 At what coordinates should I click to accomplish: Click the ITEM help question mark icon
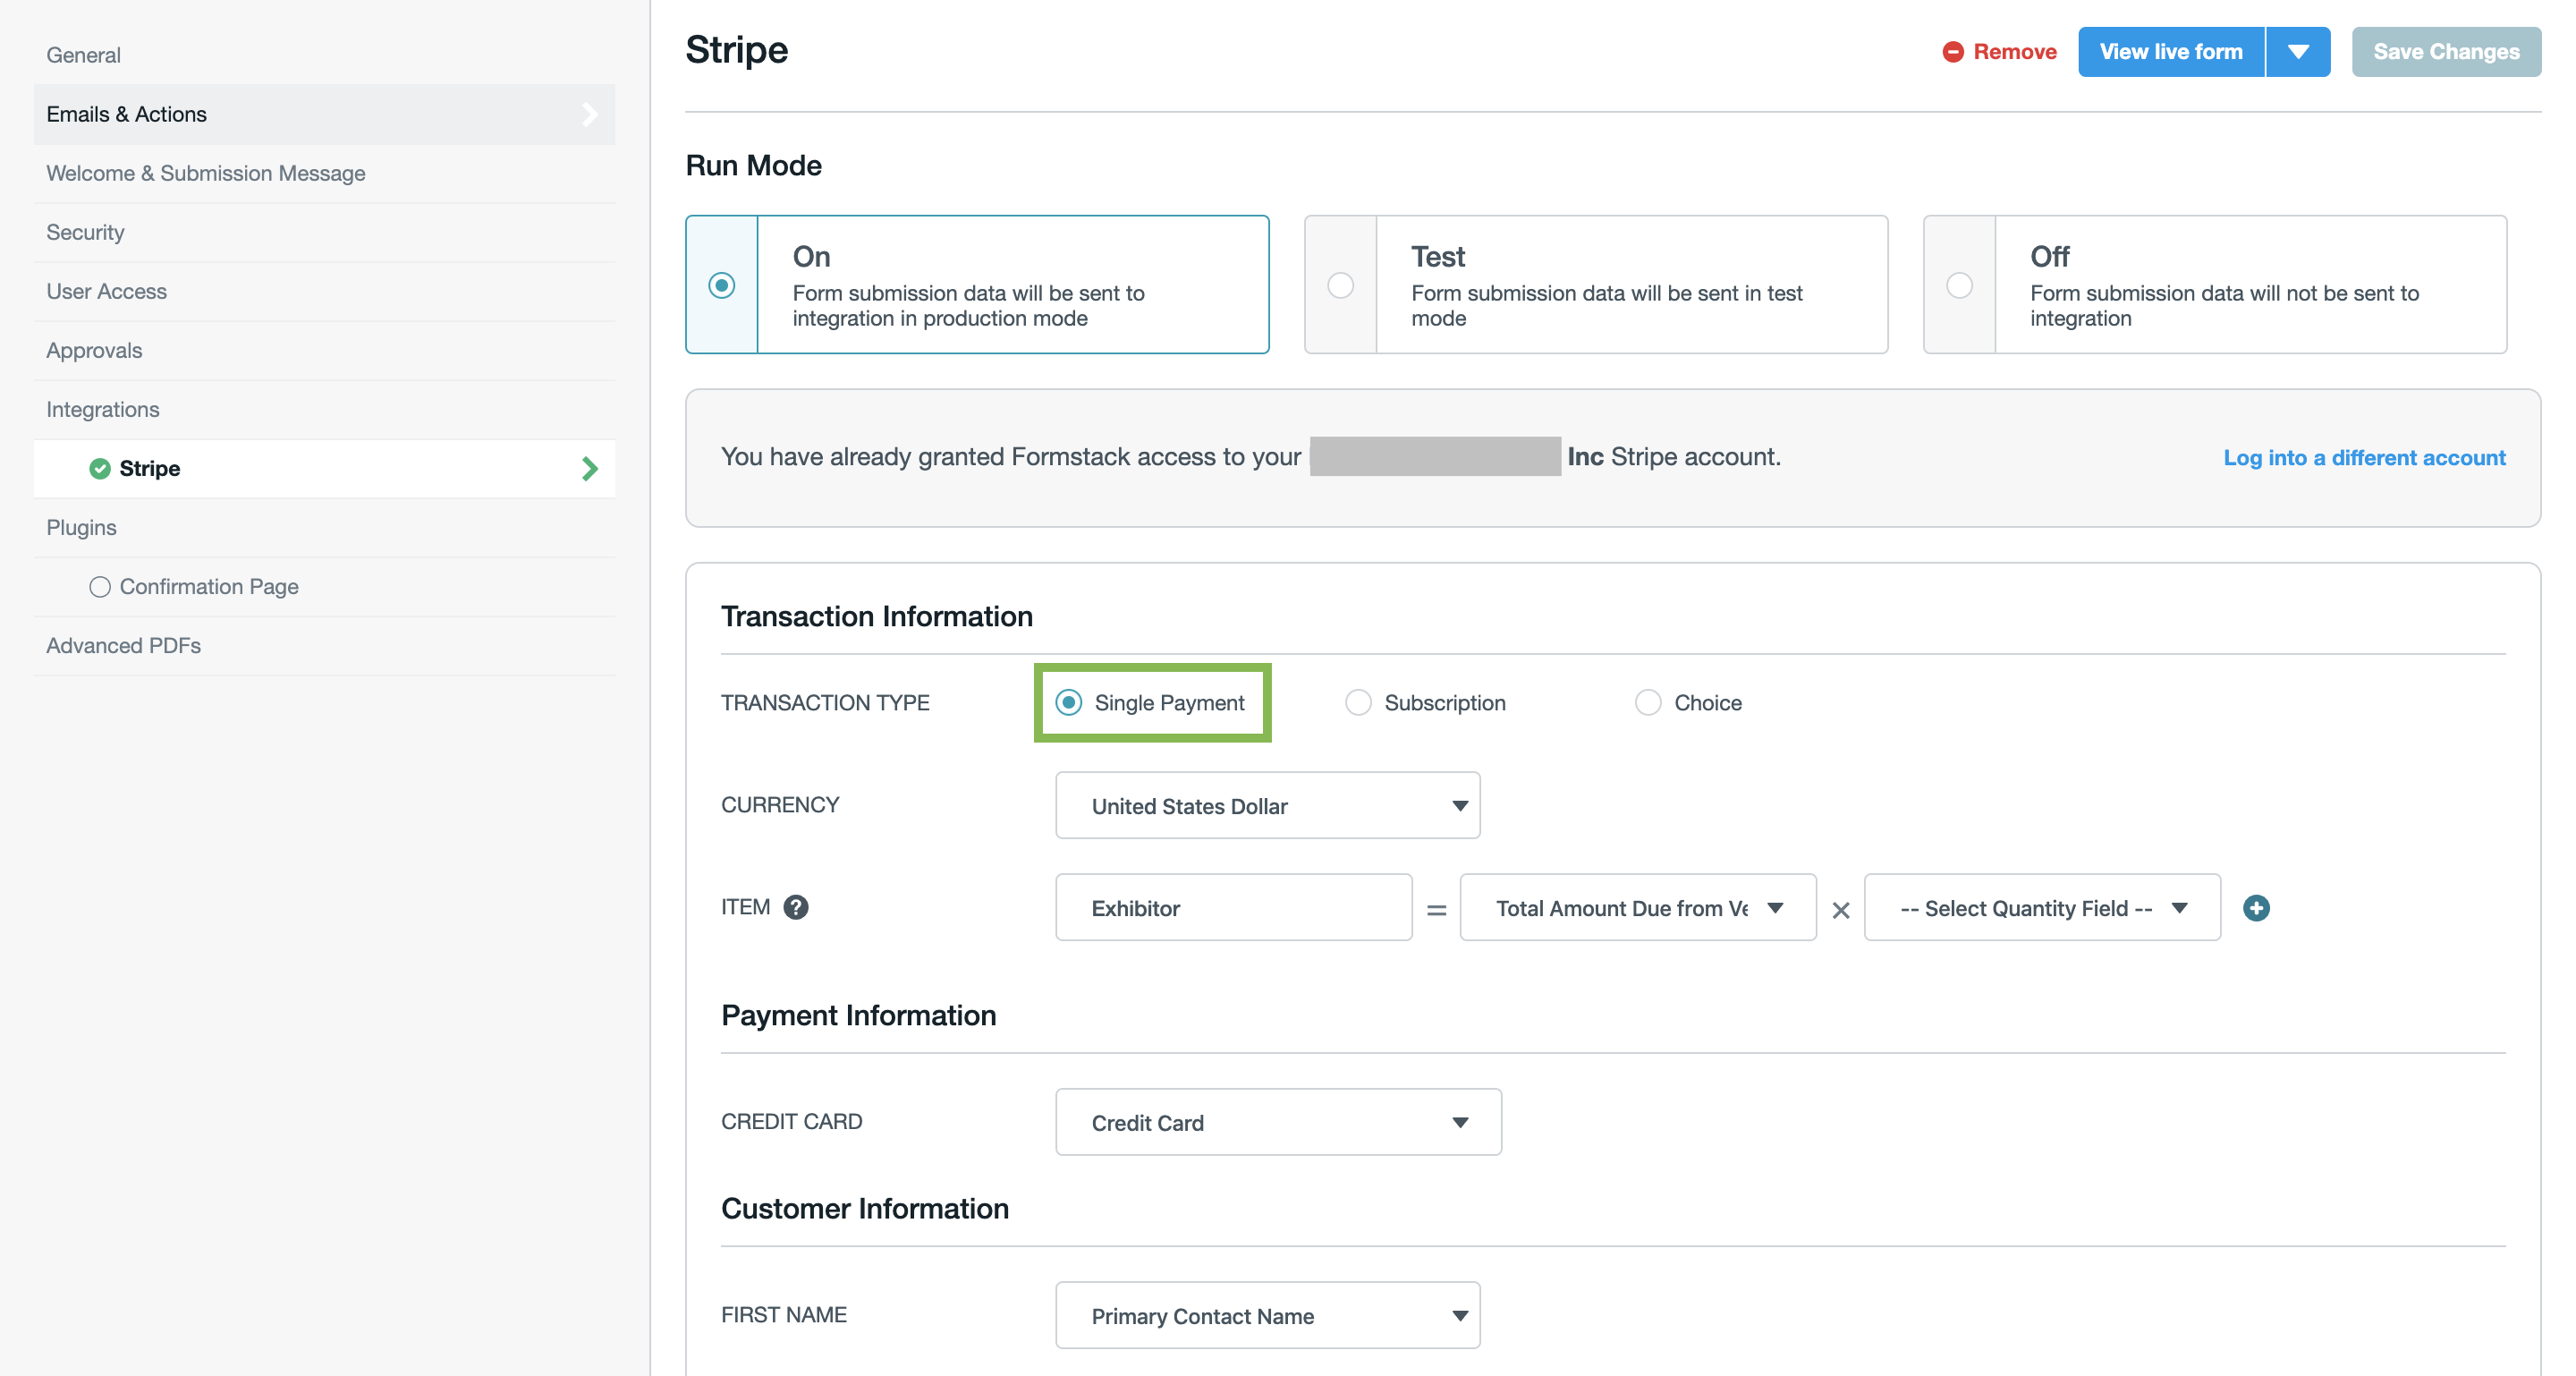[x=795, y=907]
